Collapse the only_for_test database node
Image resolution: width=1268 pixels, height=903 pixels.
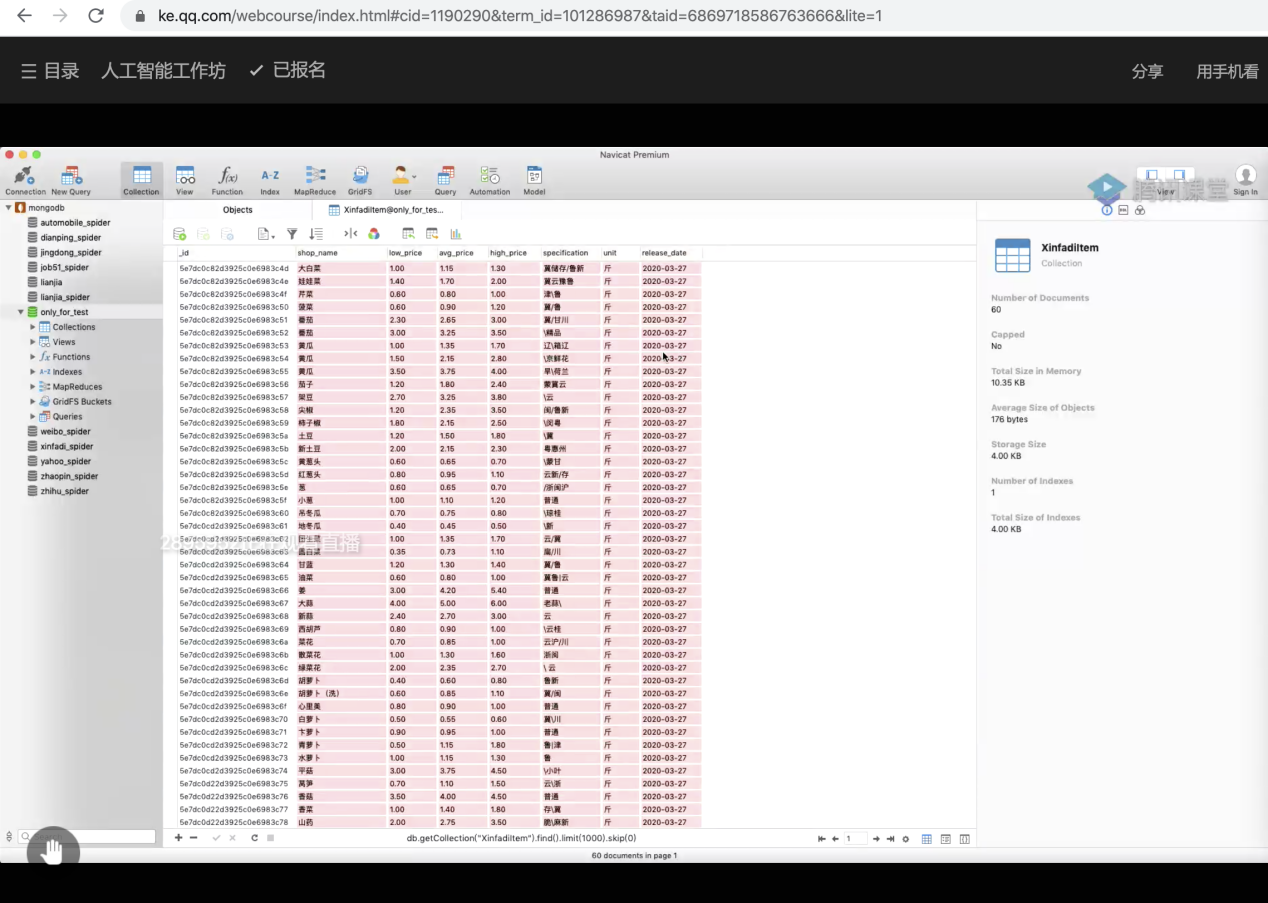(x=21, y=312)
